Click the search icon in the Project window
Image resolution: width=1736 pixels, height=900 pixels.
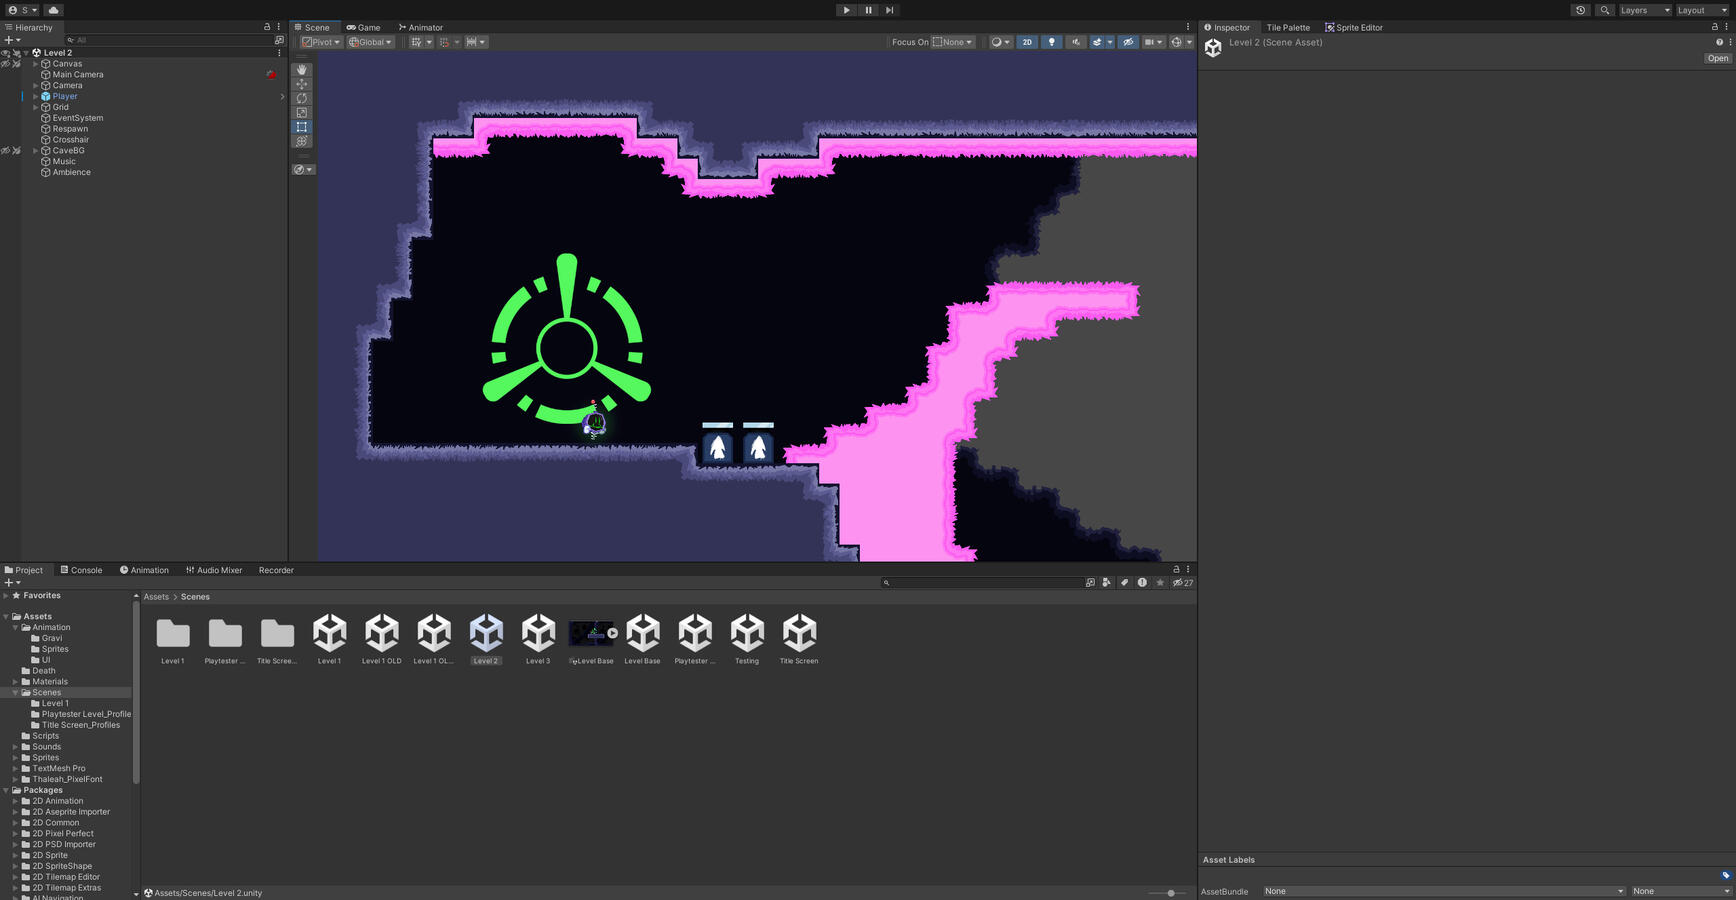(886, 582)
